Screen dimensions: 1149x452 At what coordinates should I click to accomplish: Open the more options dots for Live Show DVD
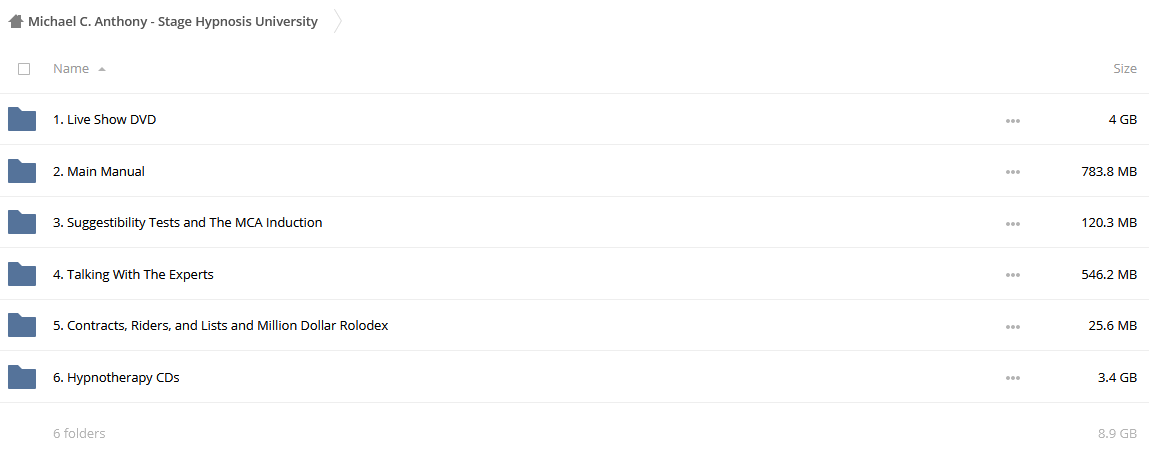click(x=1013, y=120)
